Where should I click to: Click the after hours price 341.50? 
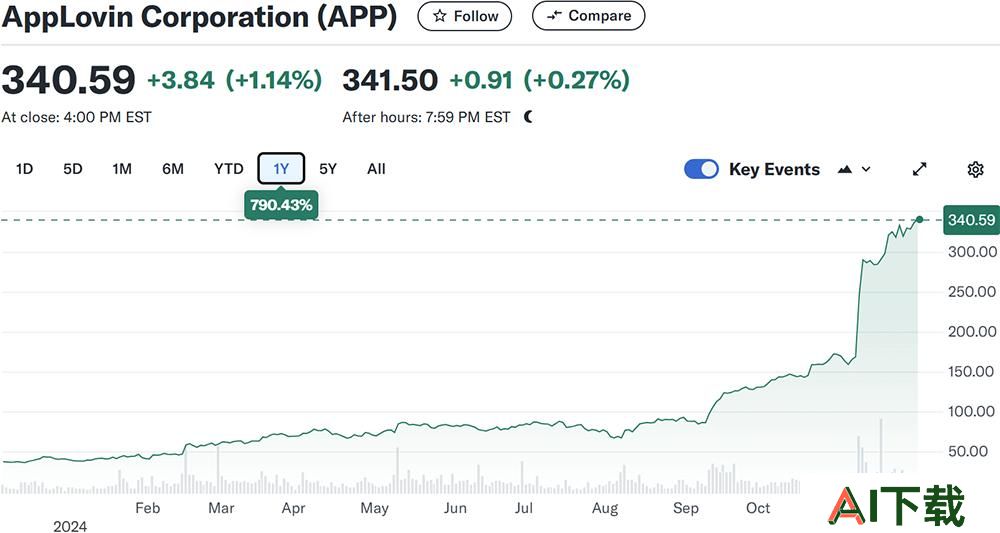point(390,80)
